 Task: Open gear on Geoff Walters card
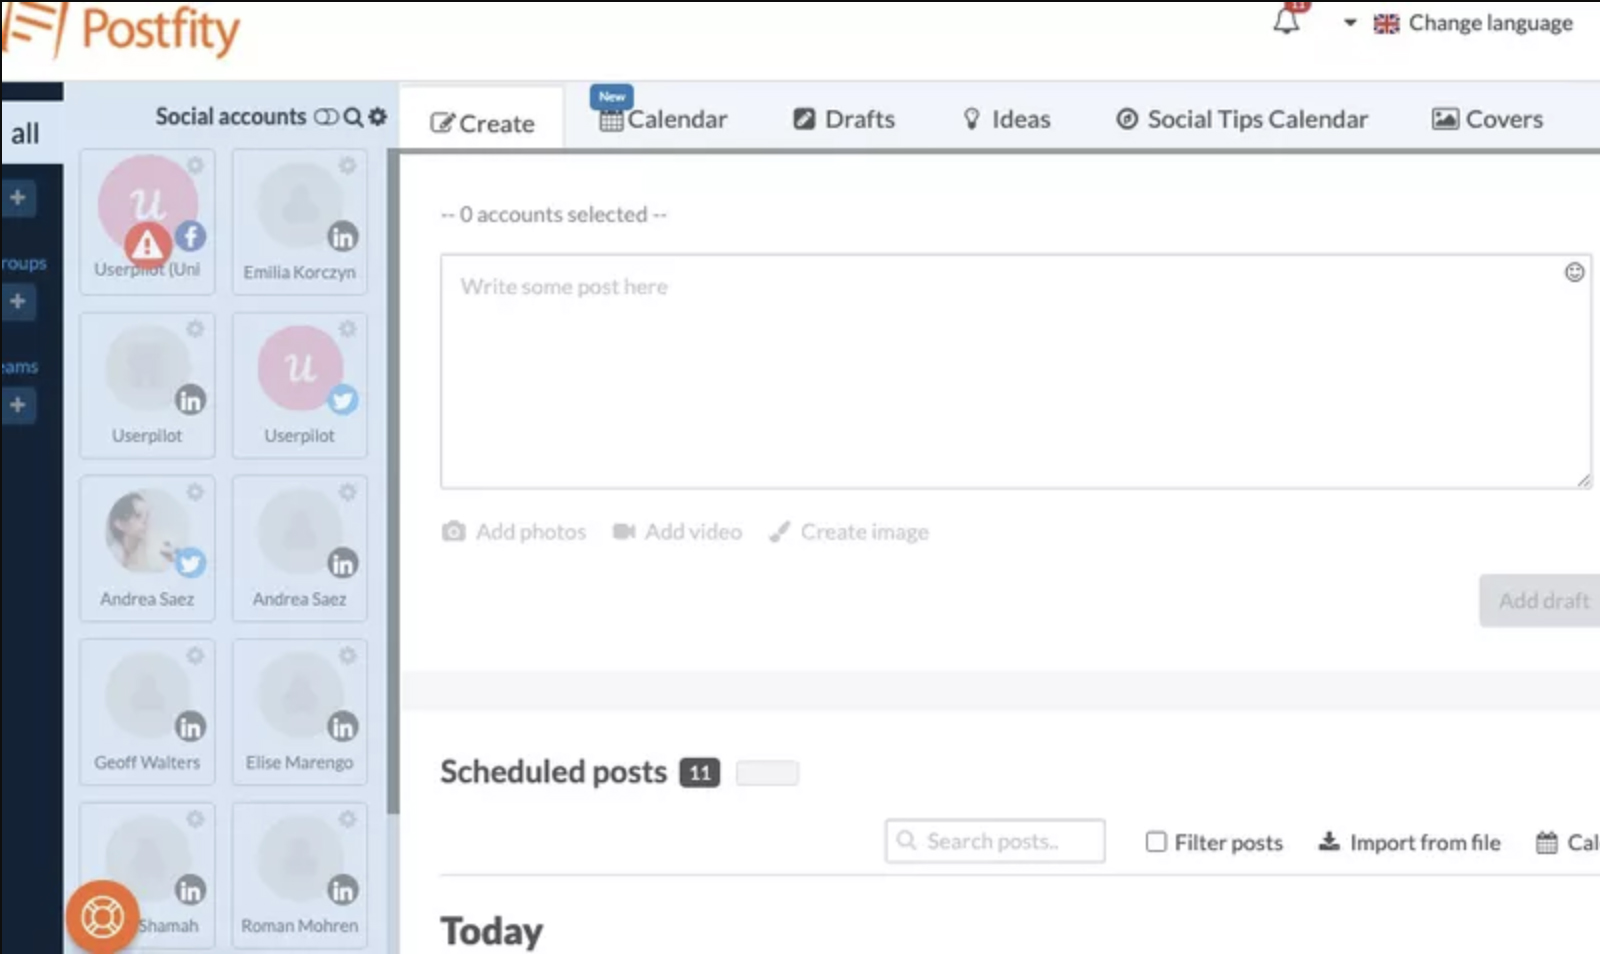click(195, 655)
